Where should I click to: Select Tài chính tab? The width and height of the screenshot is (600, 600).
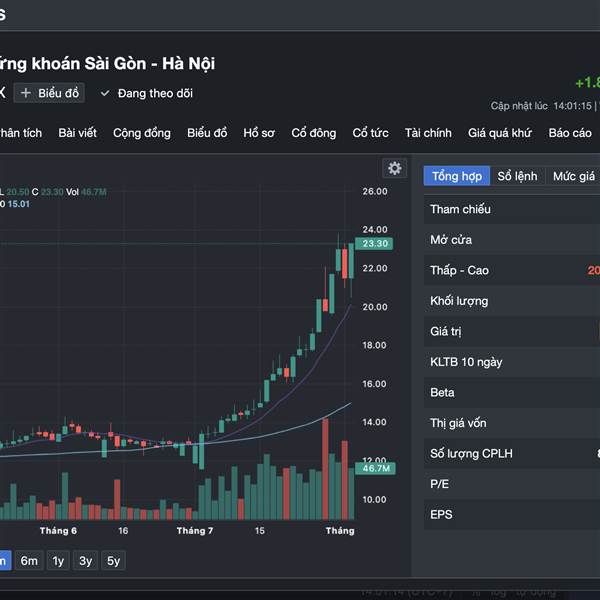pos(428,133)
